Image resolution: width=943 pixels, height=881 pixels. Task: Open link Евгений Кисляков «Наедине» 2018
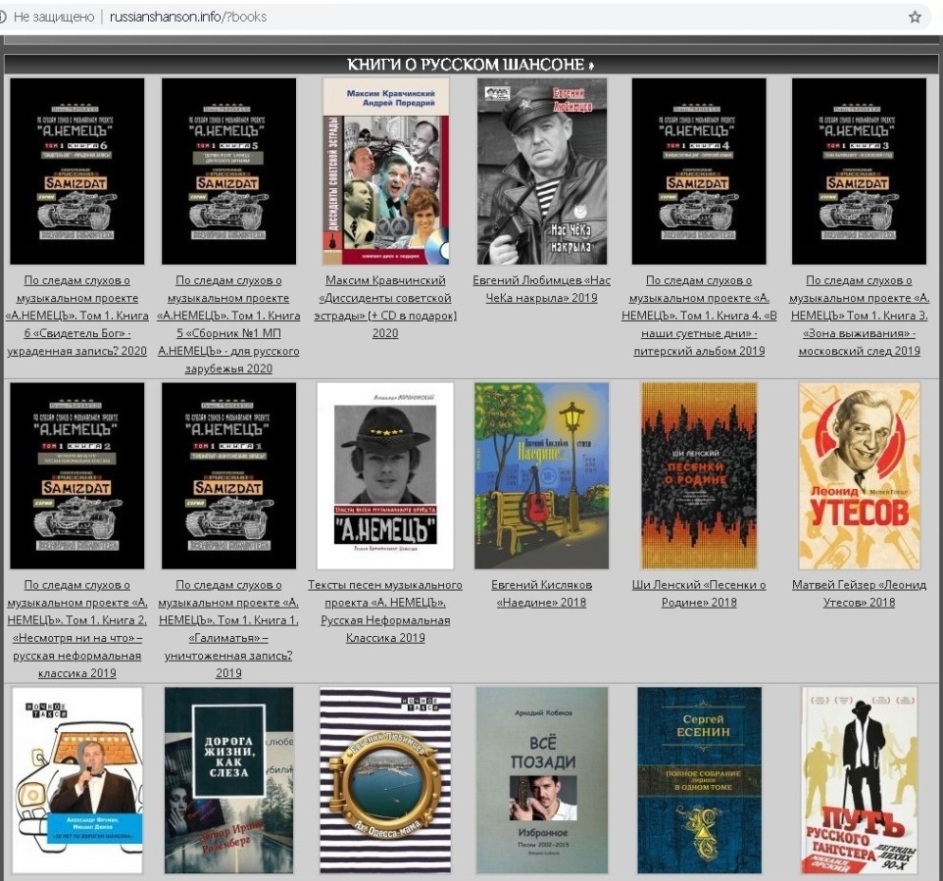click(542, 594)
